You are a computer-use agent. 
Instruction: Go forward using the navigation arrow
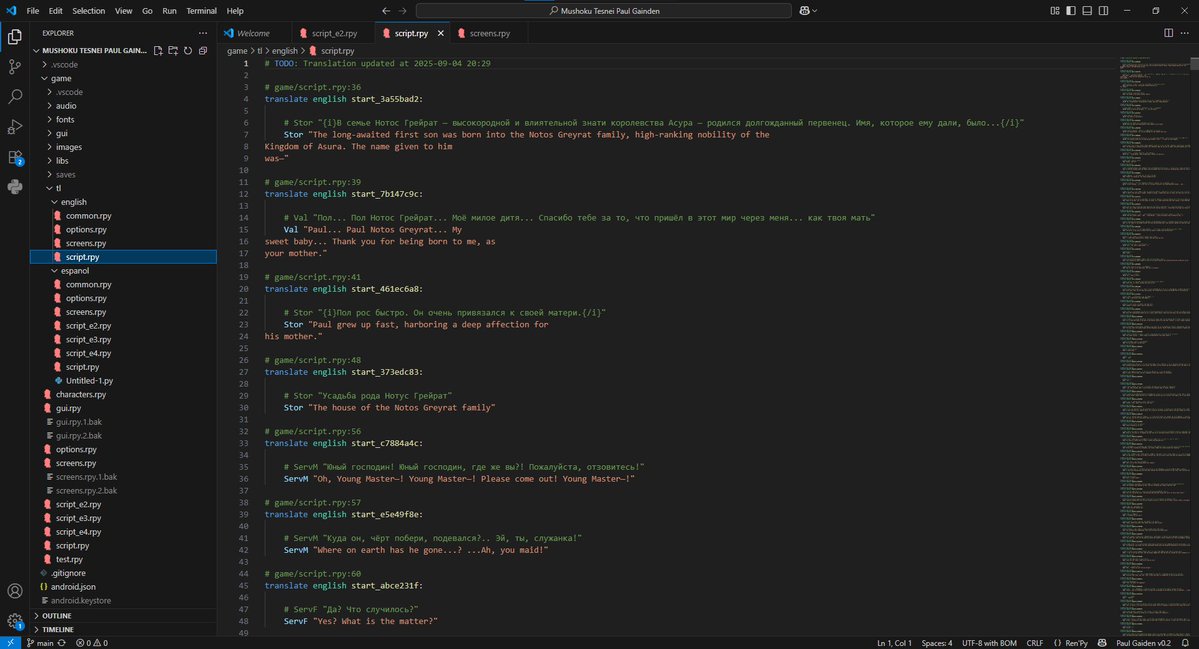click(403, 11)
